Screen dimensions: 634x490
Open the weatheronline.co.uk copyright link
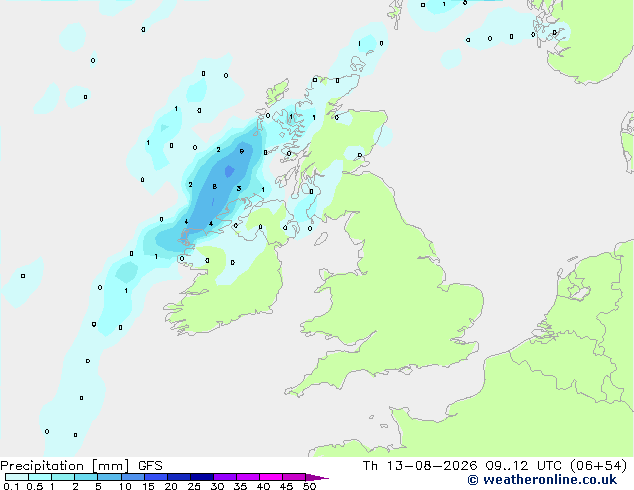coord(542,480)
